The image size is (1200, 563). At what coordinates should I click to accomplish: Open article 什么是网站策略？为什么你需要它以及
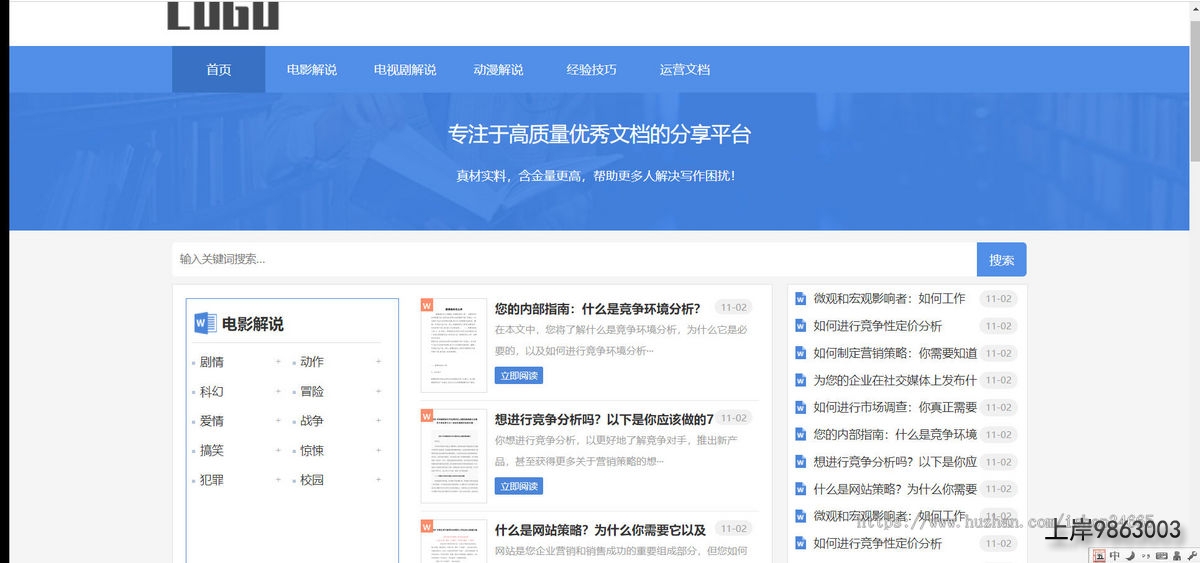tap(600, 530)
